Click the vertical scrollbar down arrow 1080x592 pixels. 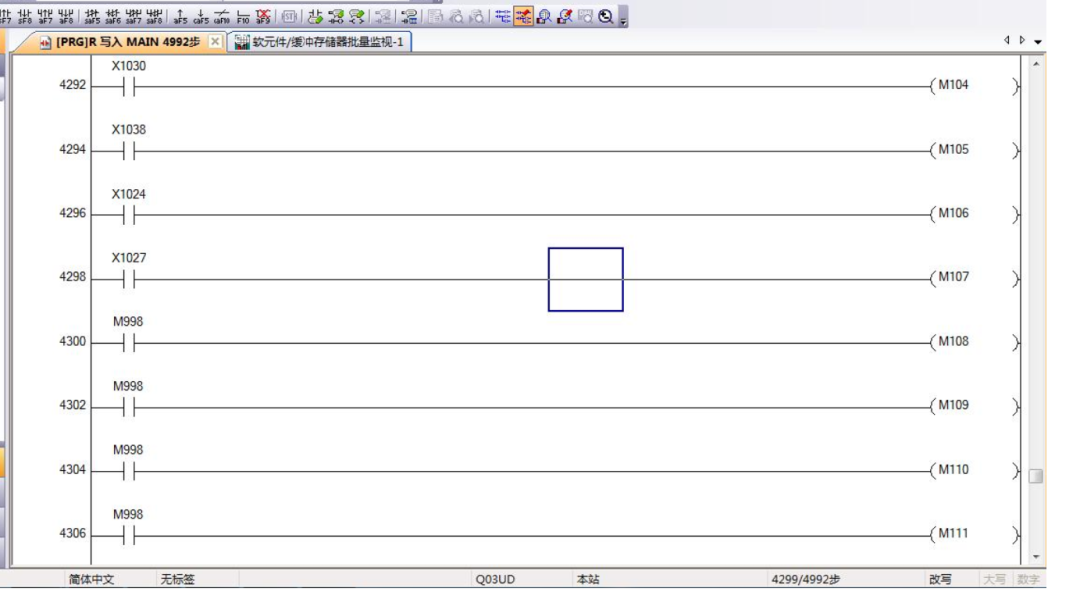(1036, 556)
